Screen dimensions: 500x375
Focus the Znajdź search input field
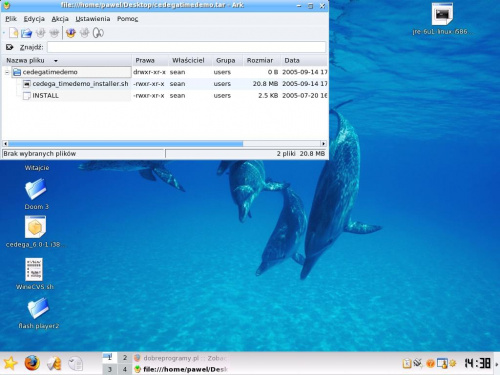coord(186,47)
